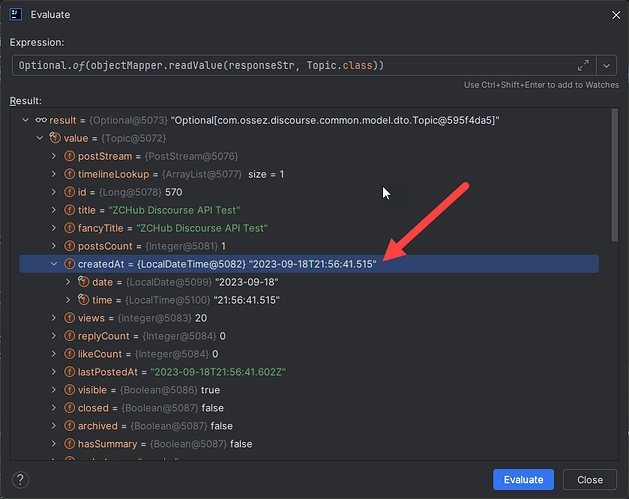Image resolution: width=629 pixels, height=499 pixels.
Task: Click the IntelliJ logo in title bar
Action: 17,16
